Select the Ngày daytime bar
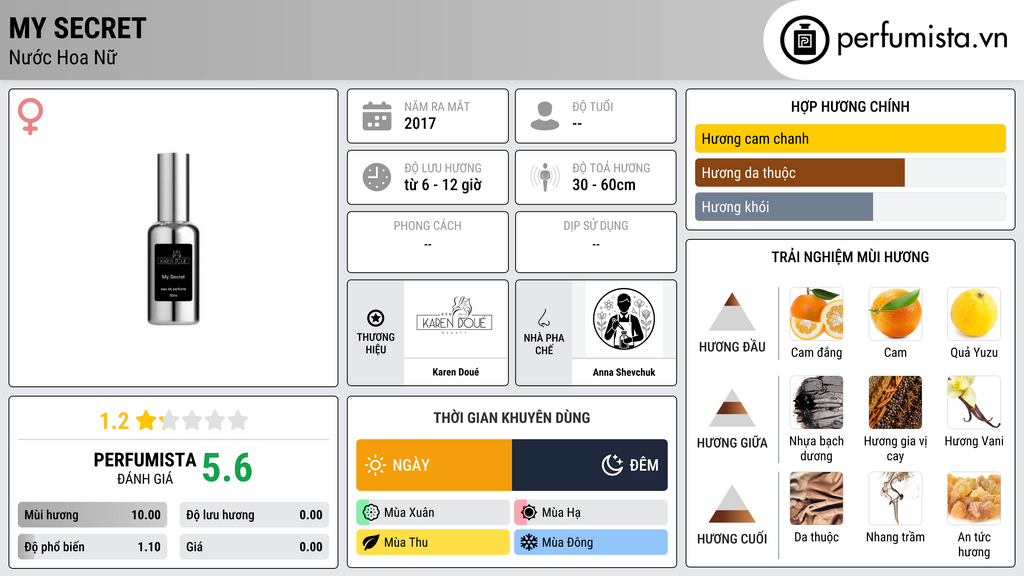 click(x=434, y=465)
